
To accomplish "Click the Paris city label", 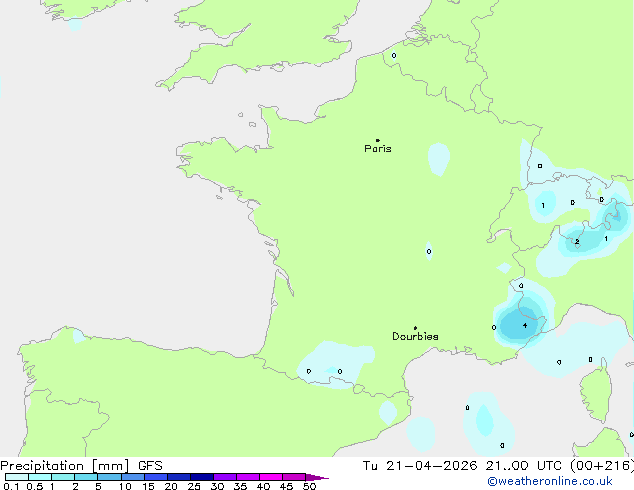I will click(378, 149).
